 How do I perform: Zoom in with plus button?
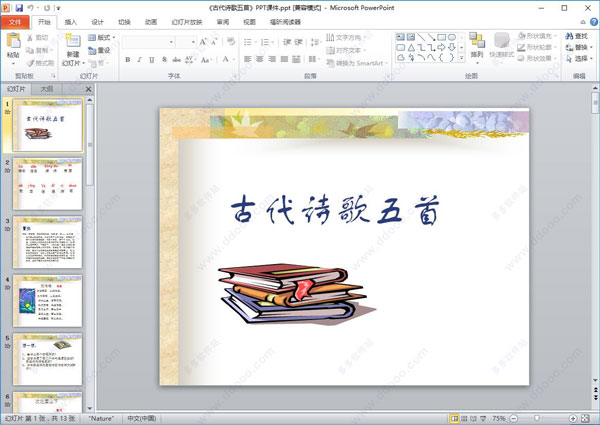click(572, 418)
